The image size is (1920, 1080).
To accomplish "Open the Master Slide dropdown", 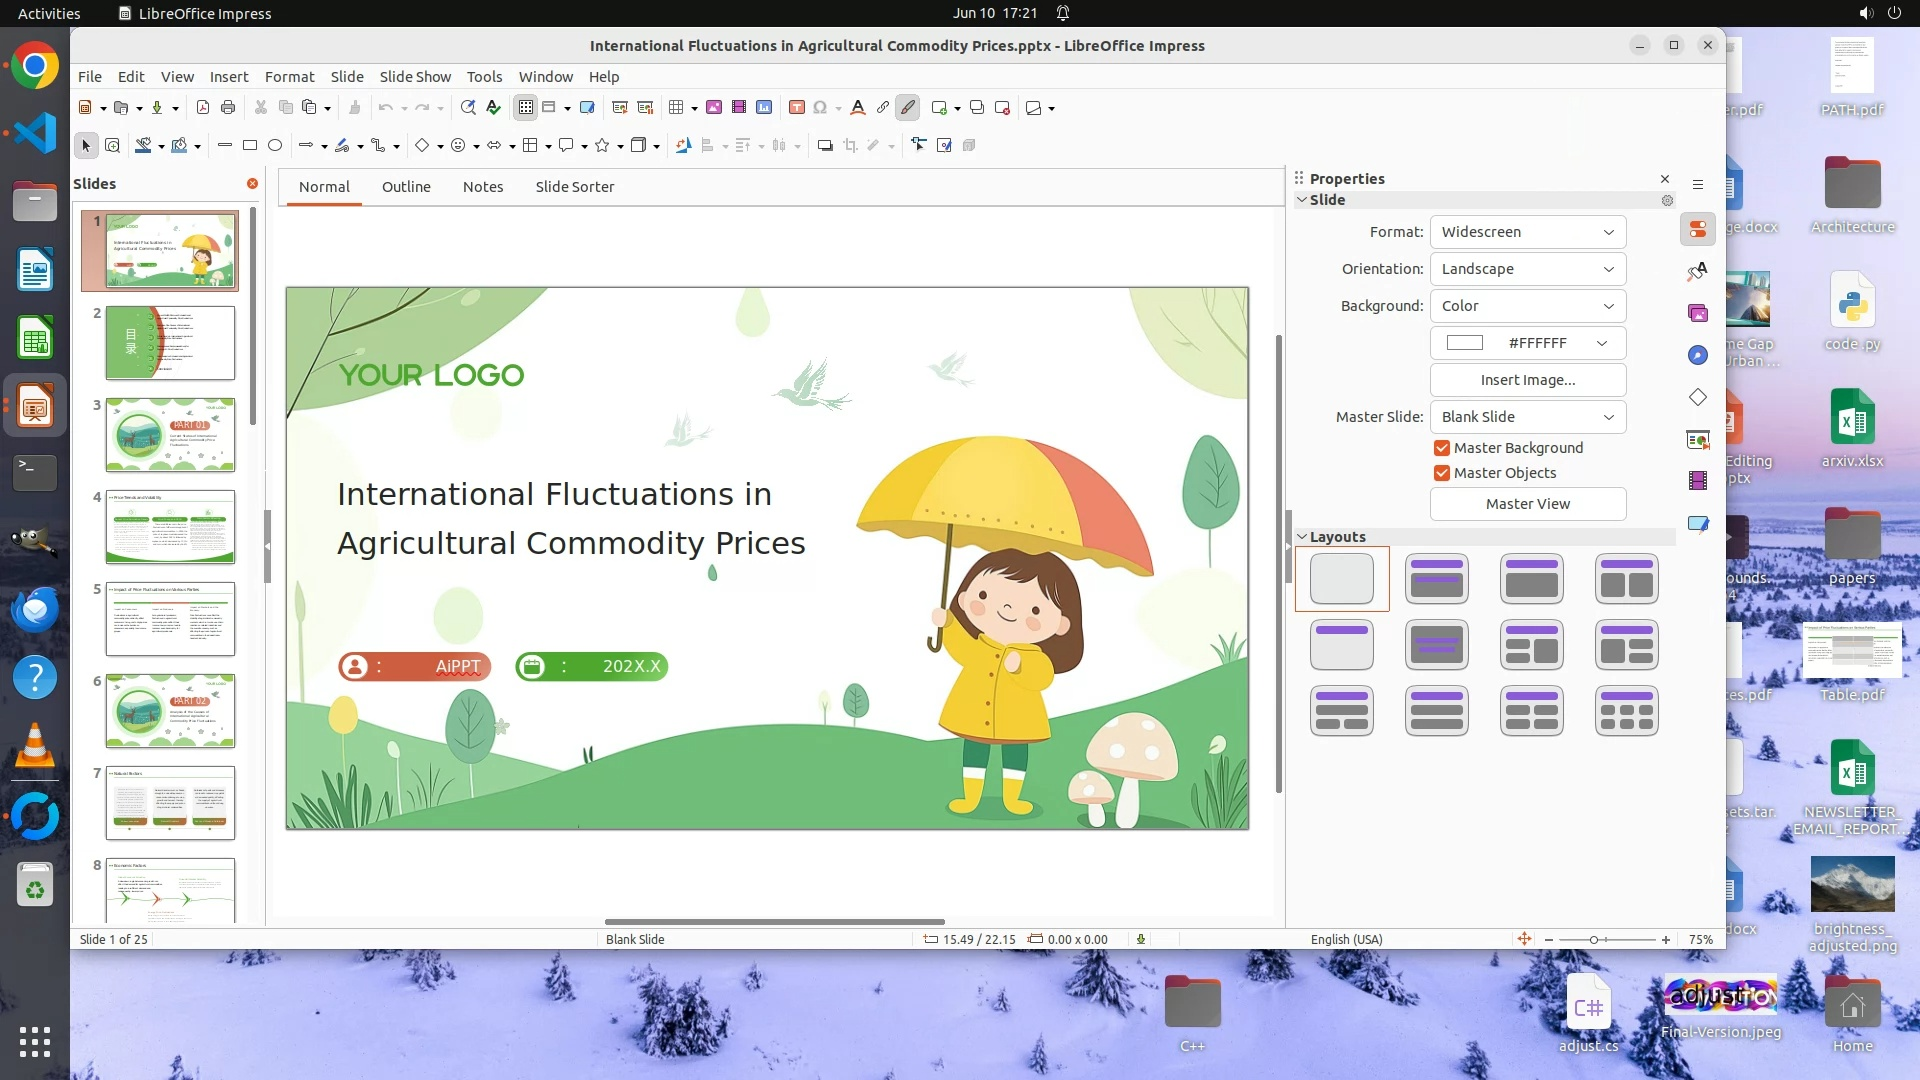I will [x=1527, y=417].
